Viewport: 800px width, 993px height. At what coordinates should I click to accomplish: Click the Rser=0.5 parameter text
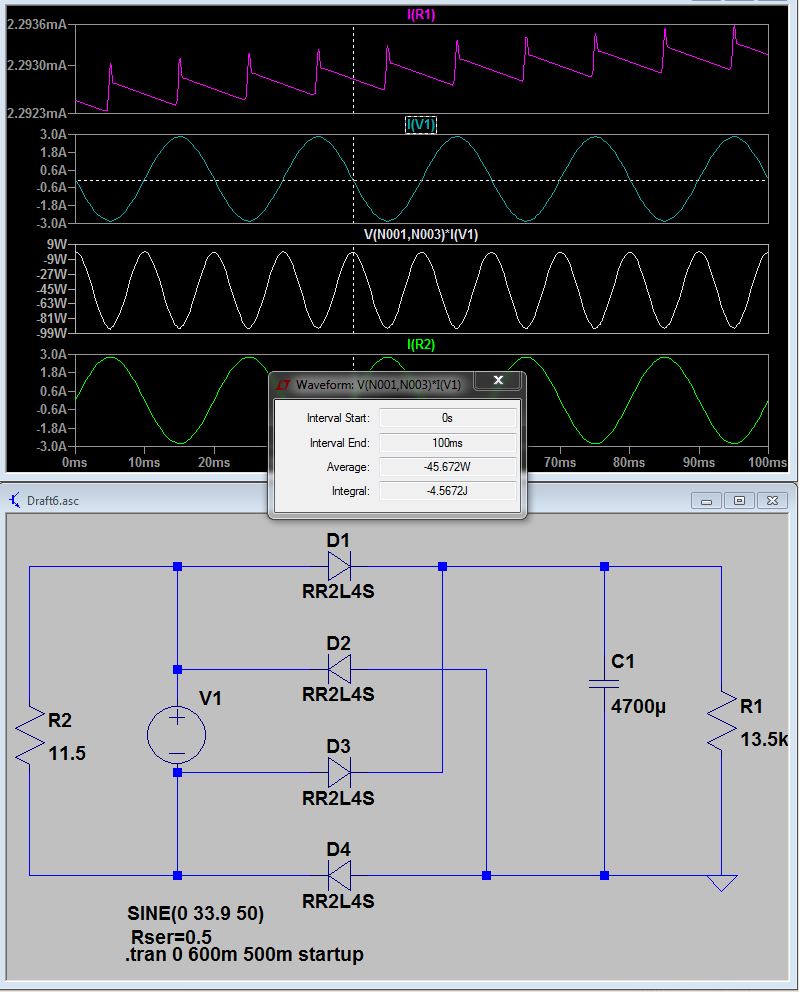point(171,937)
